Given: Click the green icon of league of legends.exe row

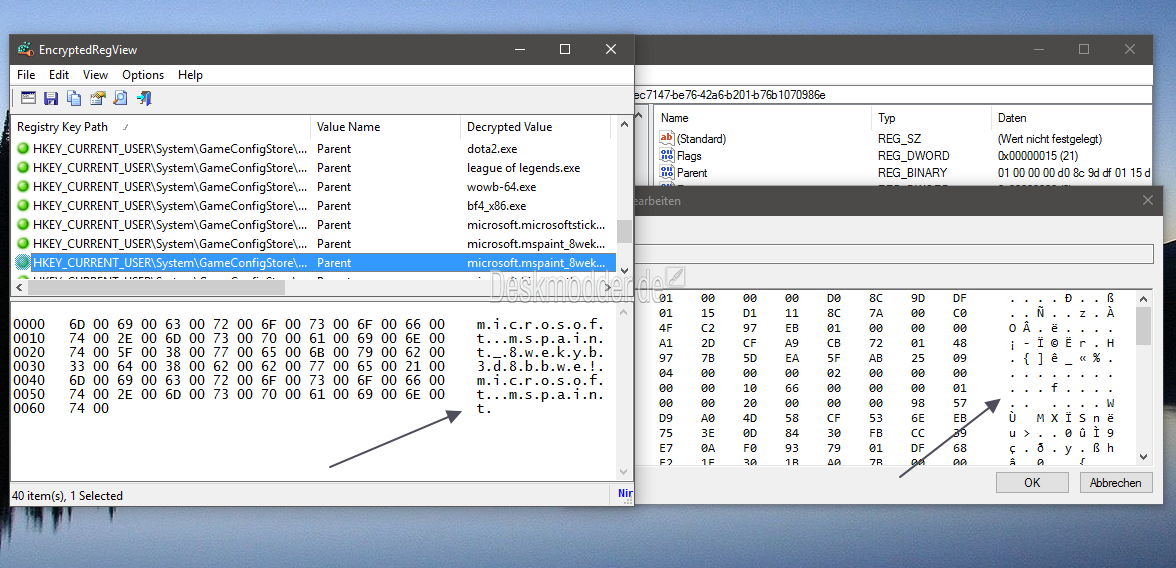Looking at the screenshot, I should (x=22, y=167).
